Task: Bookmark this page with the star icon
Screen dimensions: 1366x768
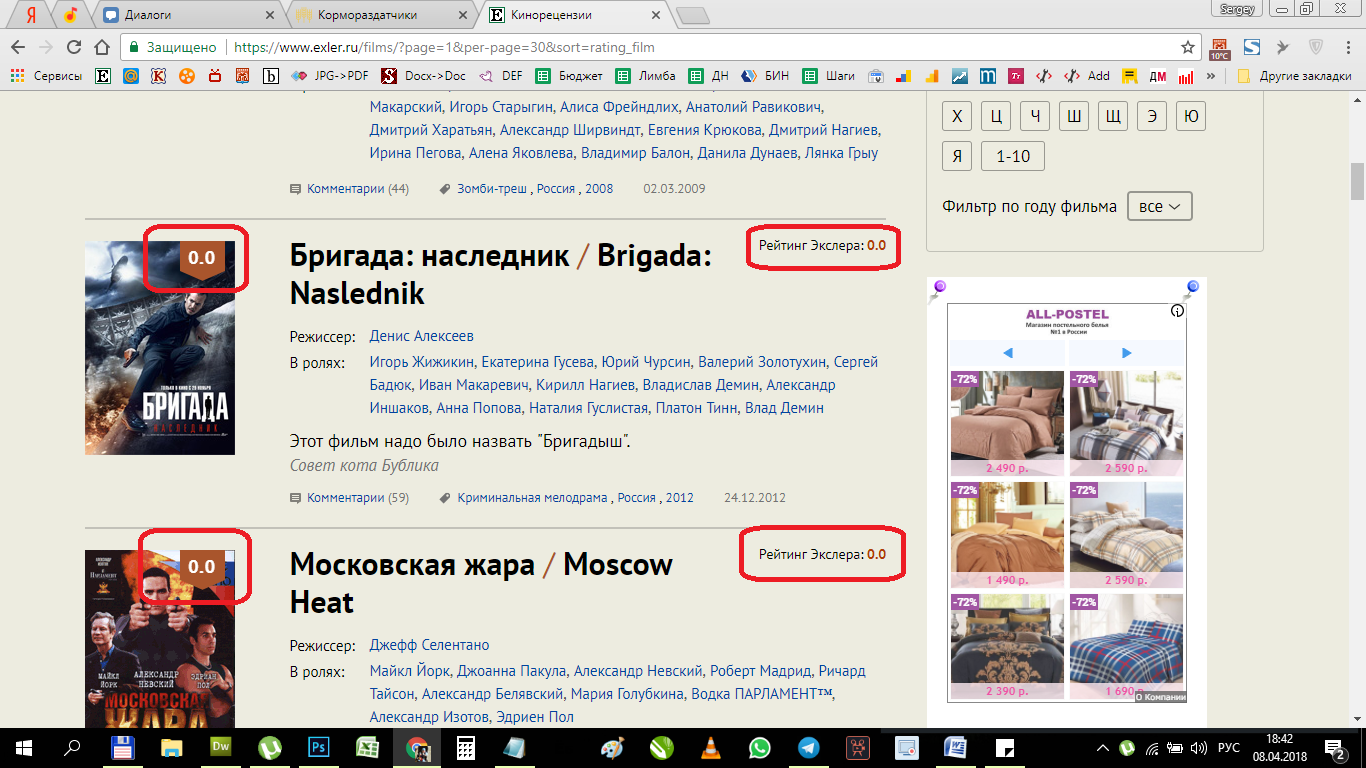Action: coord(1188,47)
